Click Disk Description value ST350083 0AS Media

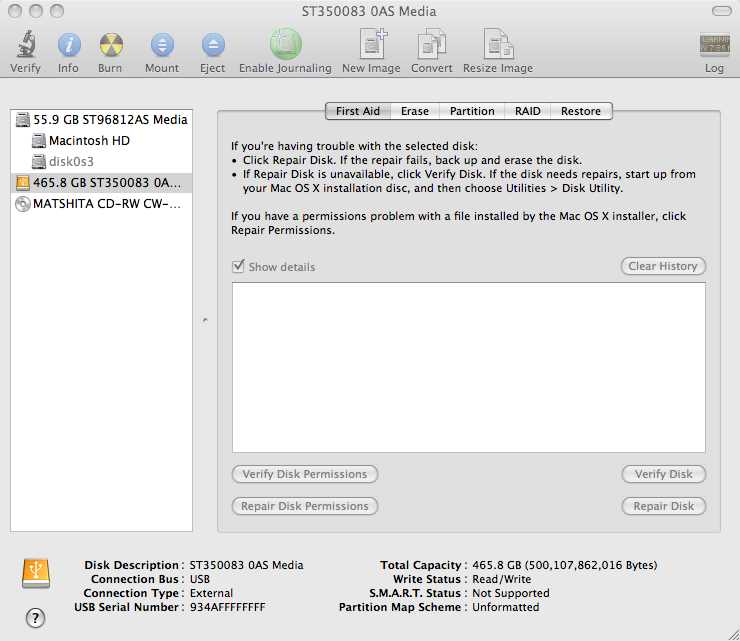pyautogui.click(x=246, y=565)
